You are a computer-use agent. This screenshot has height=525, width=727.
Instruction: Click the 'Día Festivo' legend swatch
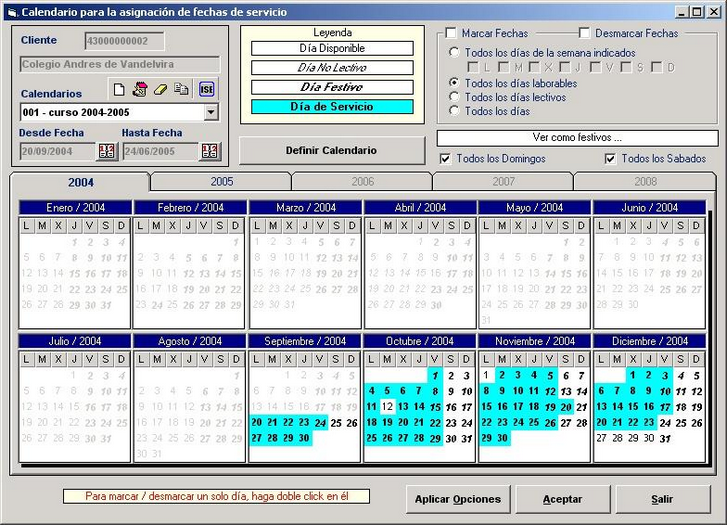point(332,87)
